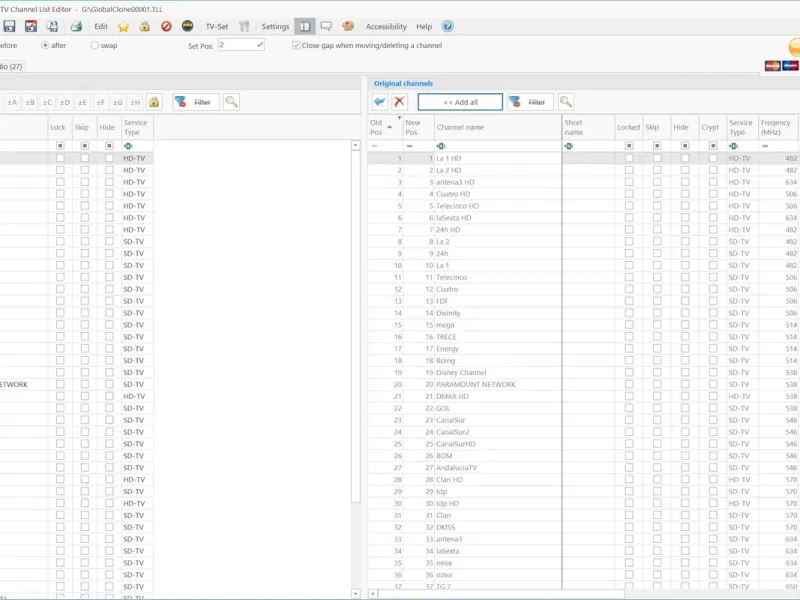Check Locked box for Telecinco HD row
The image size is (800, 600).
[x=629, y=206]
